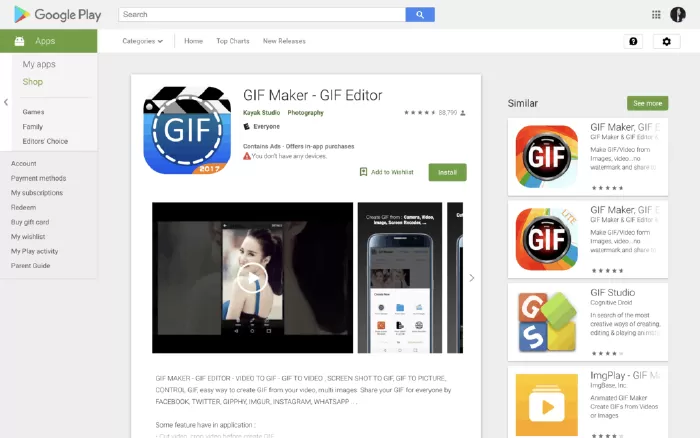Go to the Home tab

[193, 41]
